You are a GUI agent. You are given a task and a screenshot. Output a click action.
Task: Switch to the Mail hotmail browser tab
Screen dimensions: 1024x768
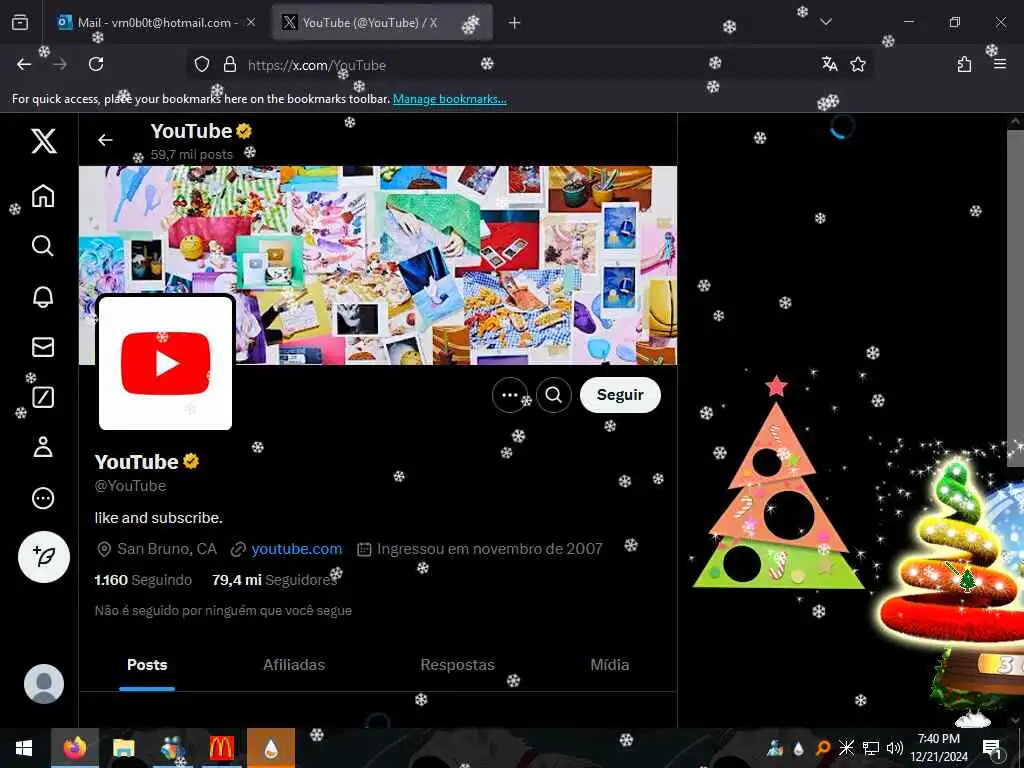[157, 23]
